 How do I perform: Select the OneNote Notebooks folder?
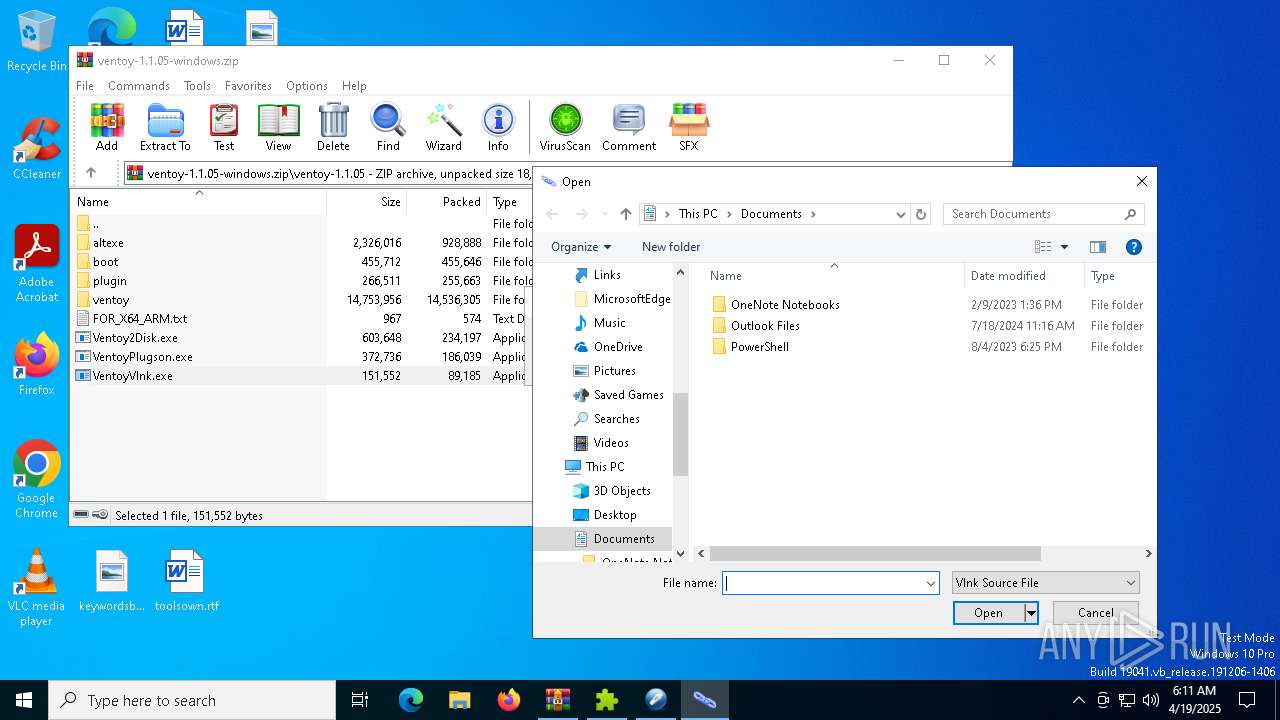click(785, 305)
